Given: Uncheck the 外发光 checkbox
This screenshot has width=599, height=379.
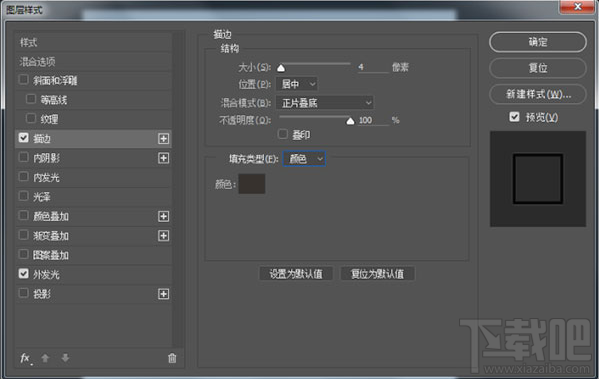Looking at the screenshot, I should pos(24,274).
